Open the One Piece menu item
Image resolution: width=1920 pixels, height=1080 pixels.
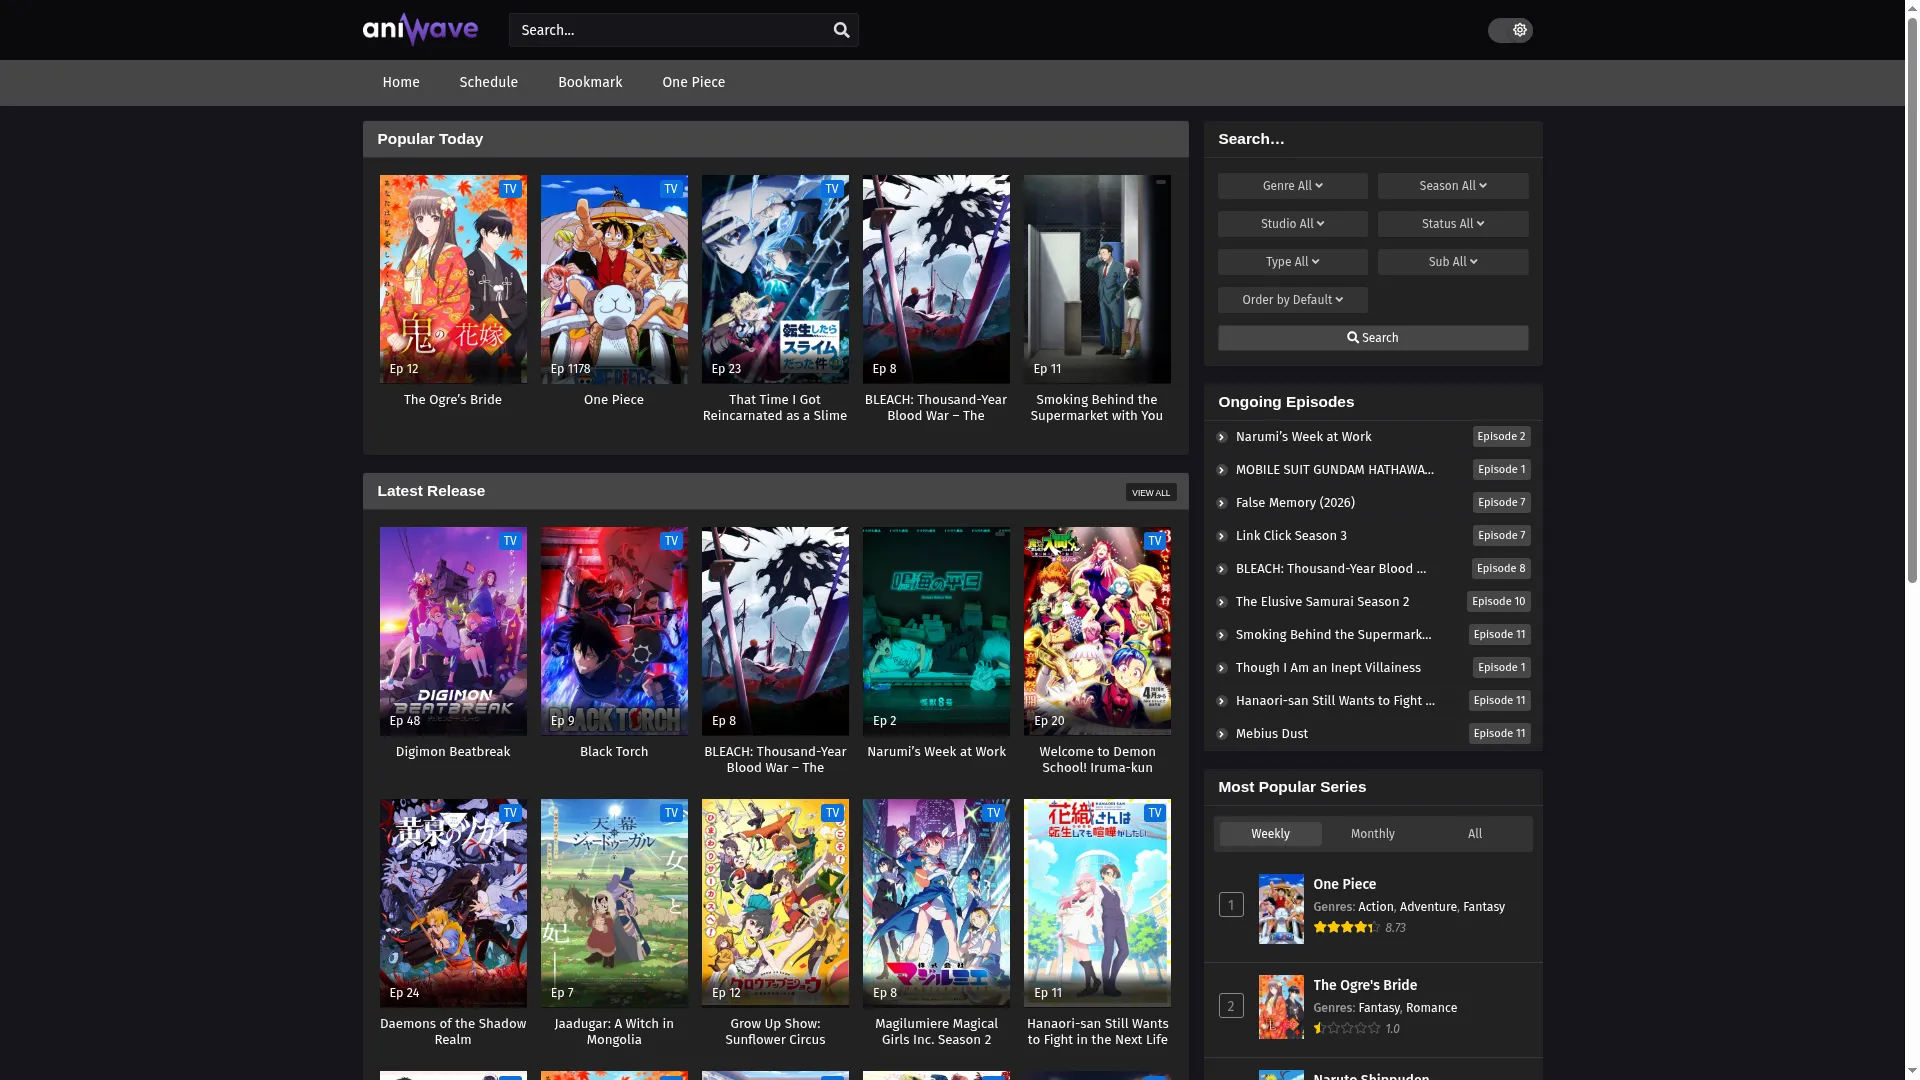694,82
